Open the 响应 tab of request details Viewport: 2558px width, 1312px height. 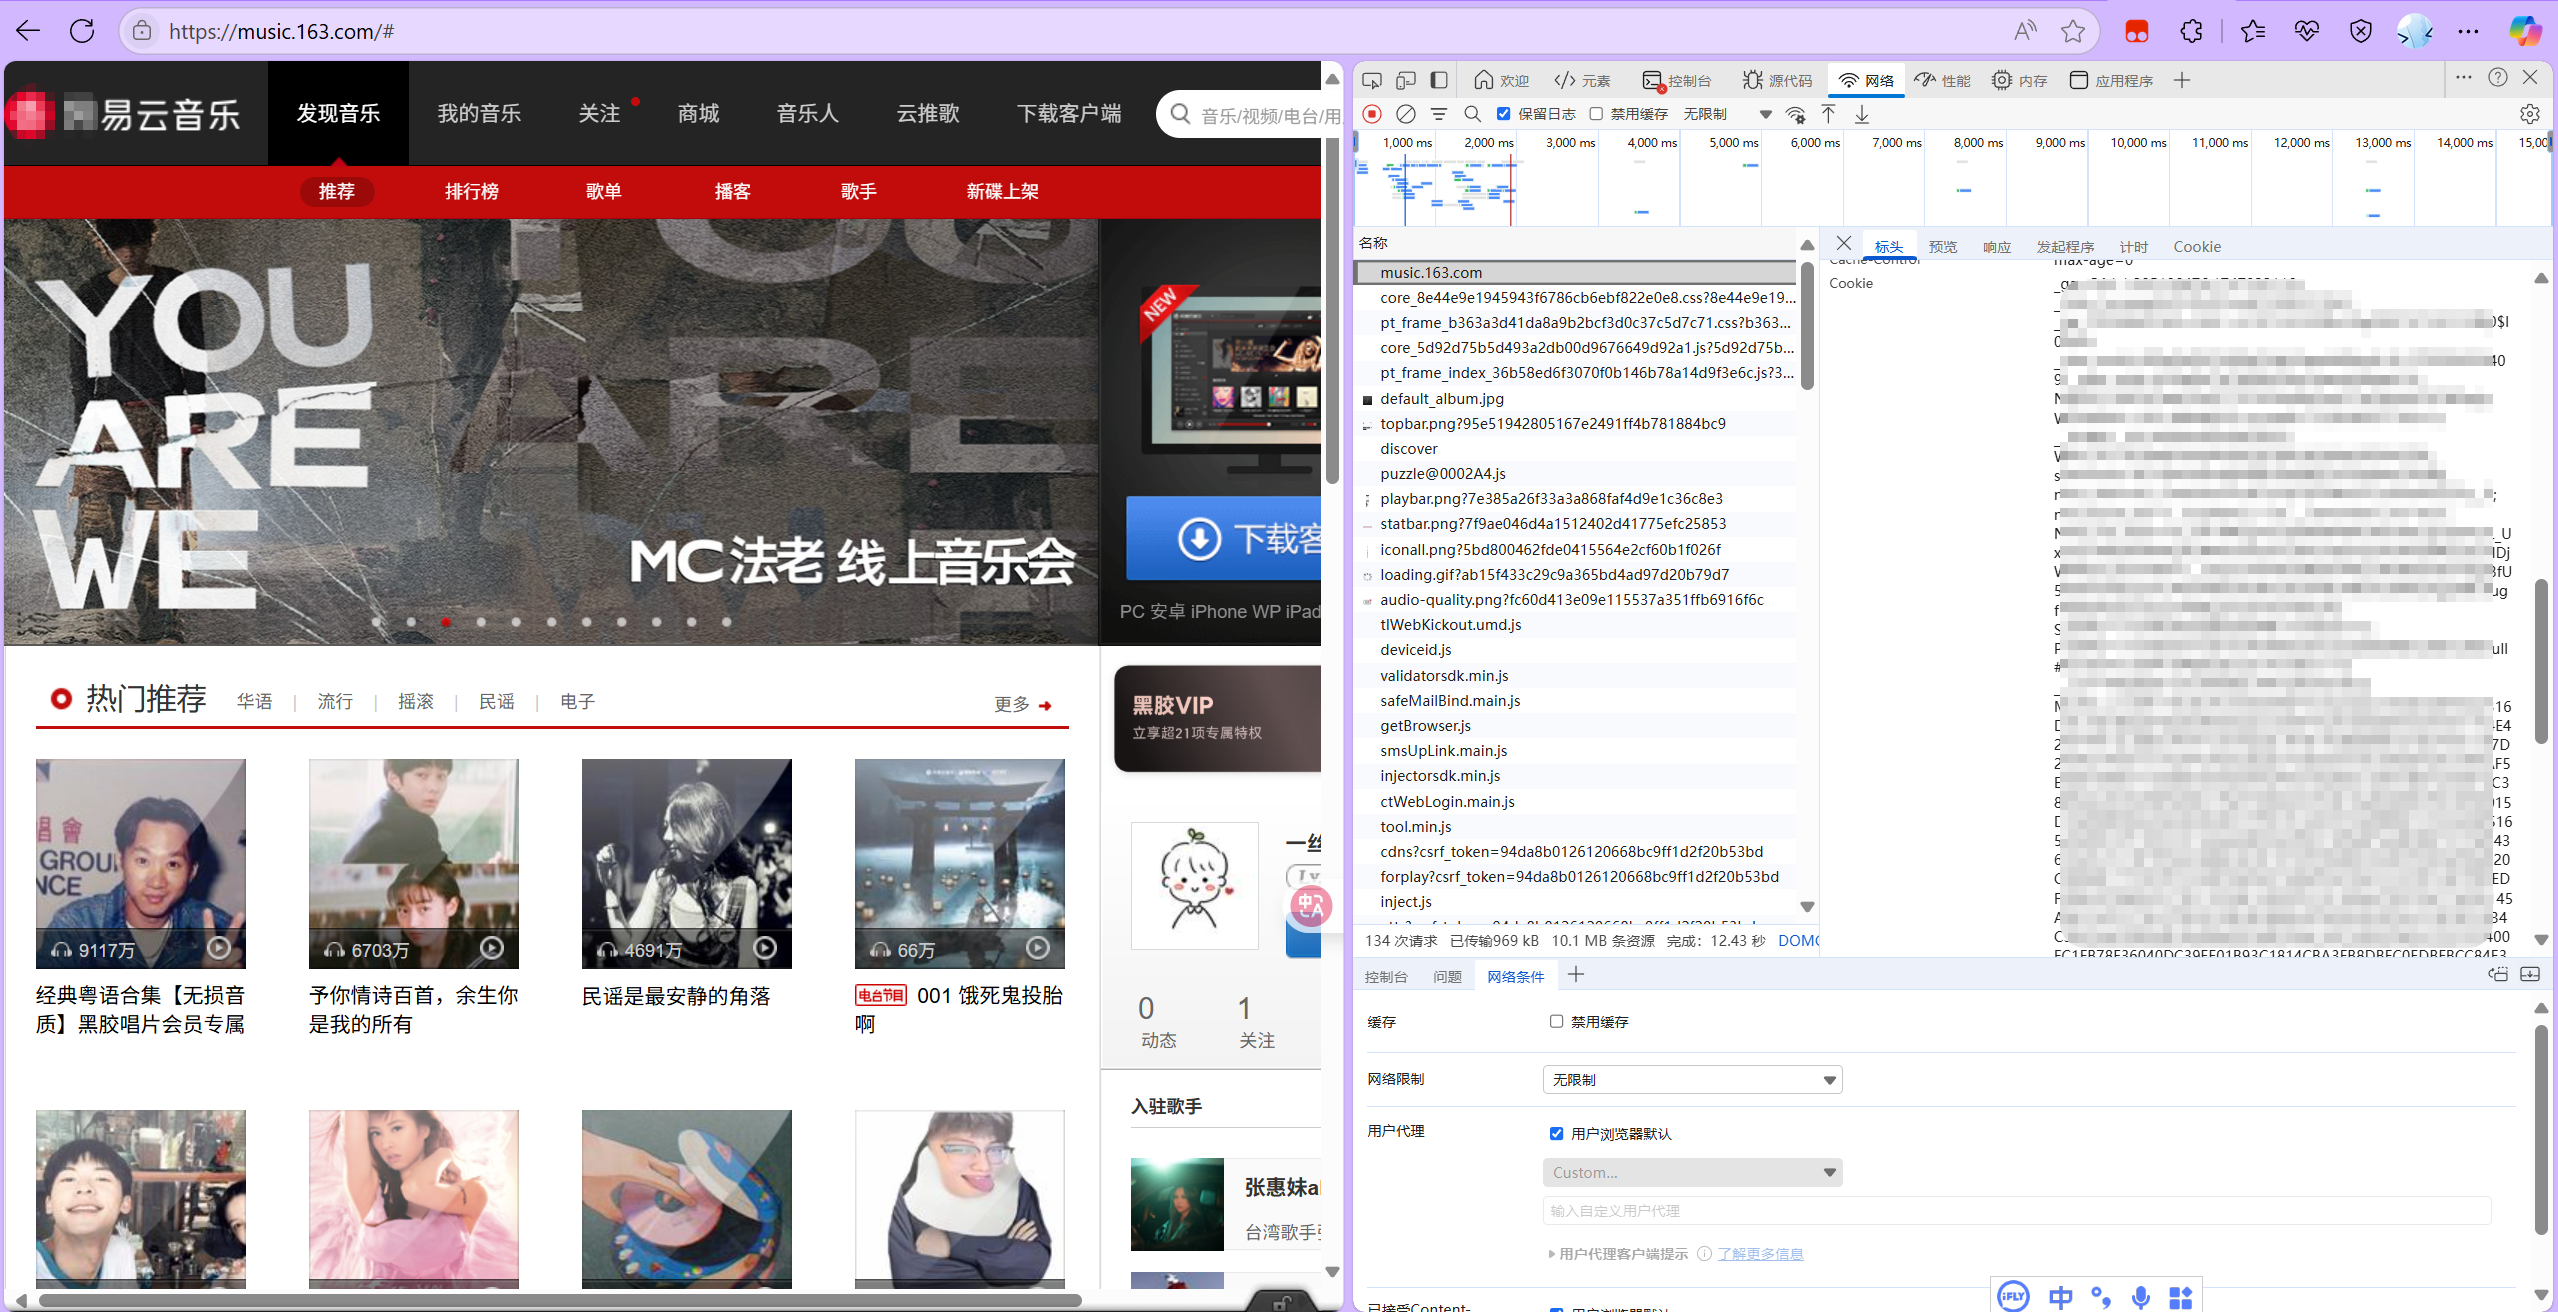[x=1997, y=247]
